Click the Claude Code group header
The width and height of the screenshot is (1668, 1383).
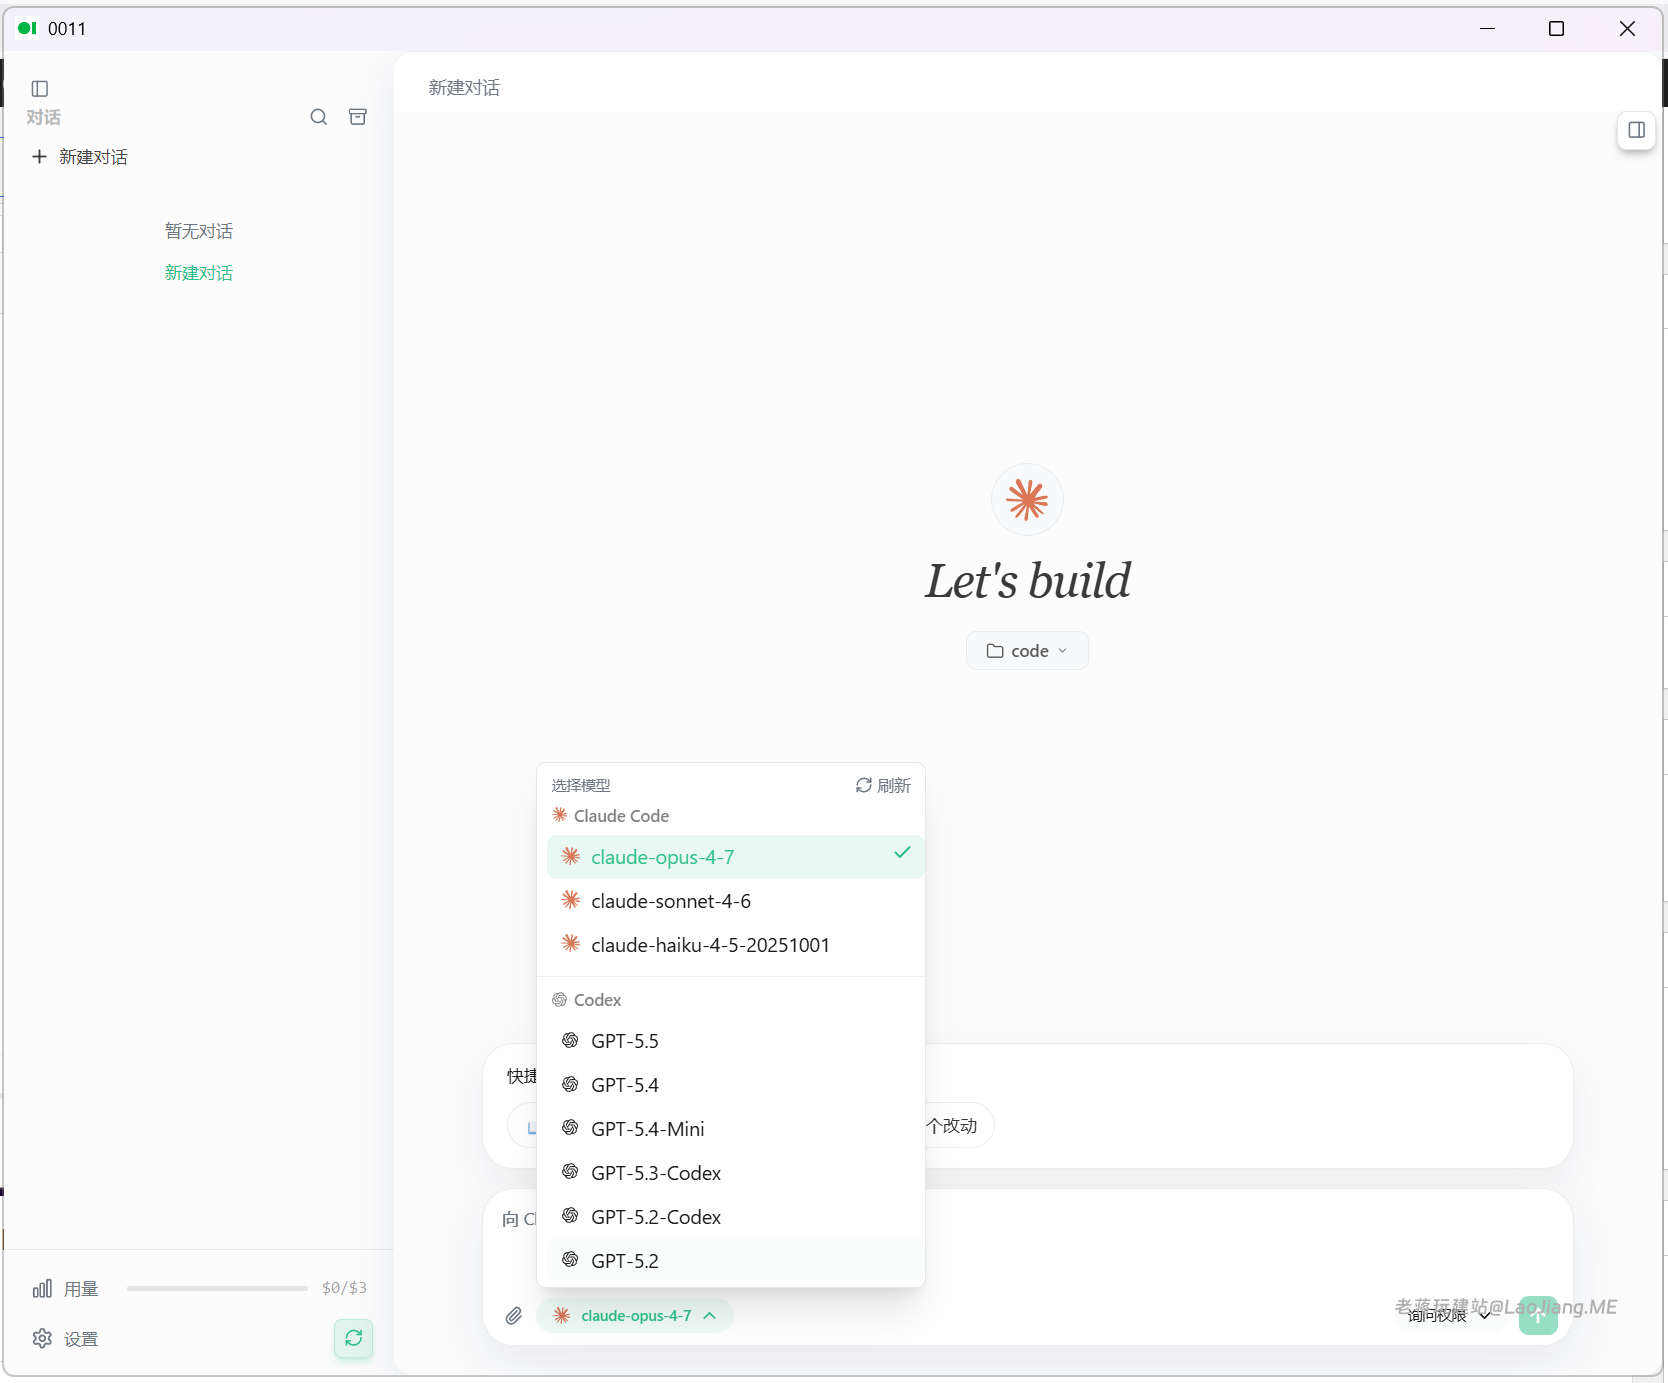pos(611,816)
